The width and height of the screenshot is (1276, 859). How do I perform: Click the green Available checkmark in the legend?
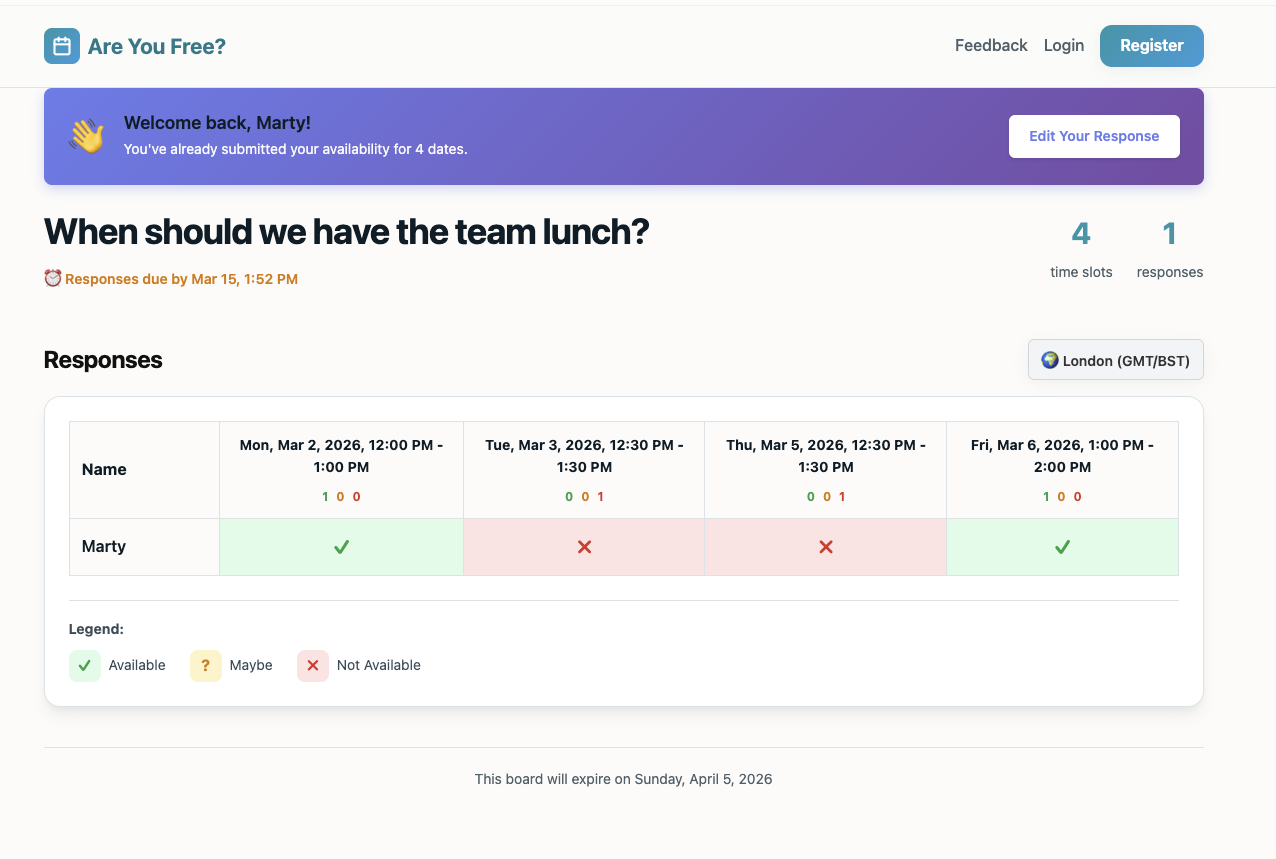pos(84,665)
